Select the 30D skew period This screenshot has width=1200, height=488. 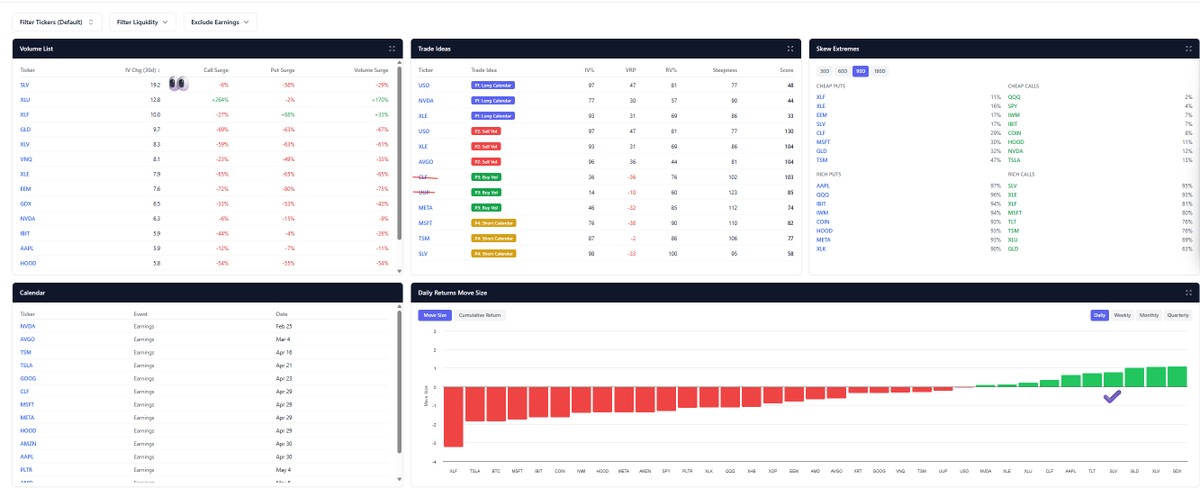(823, 71)
